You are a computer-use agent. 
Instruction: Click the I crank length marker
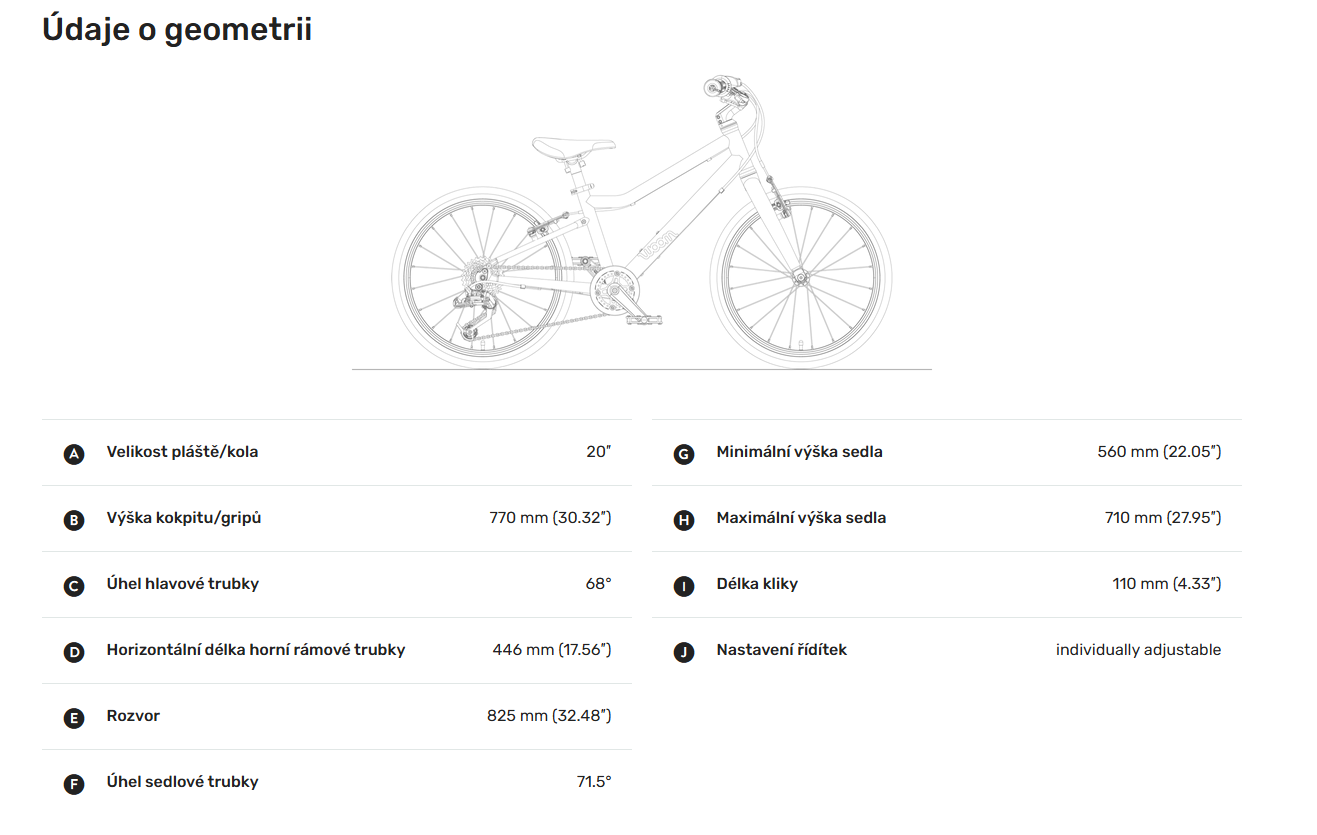coord(684,586)
